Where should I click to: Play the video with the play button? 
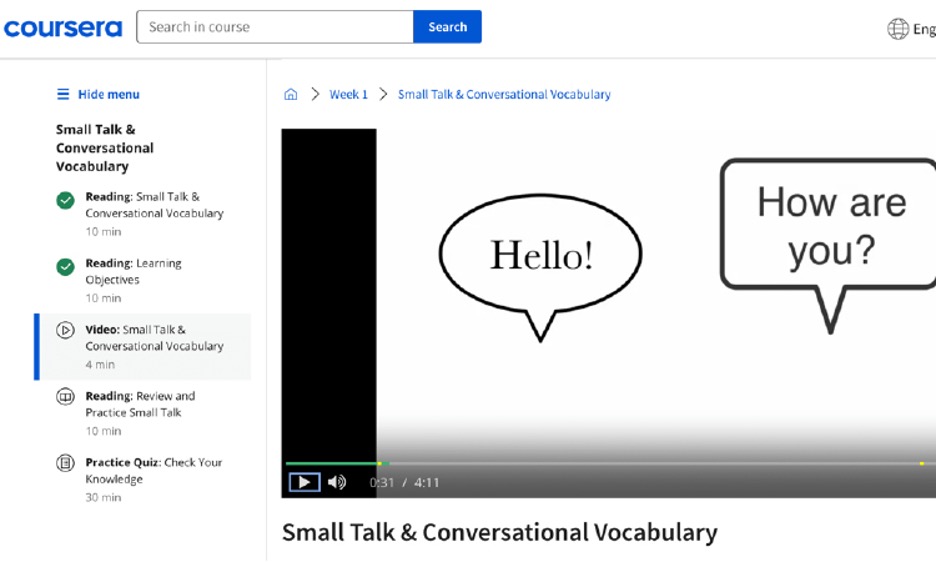[x=304, y=482]
